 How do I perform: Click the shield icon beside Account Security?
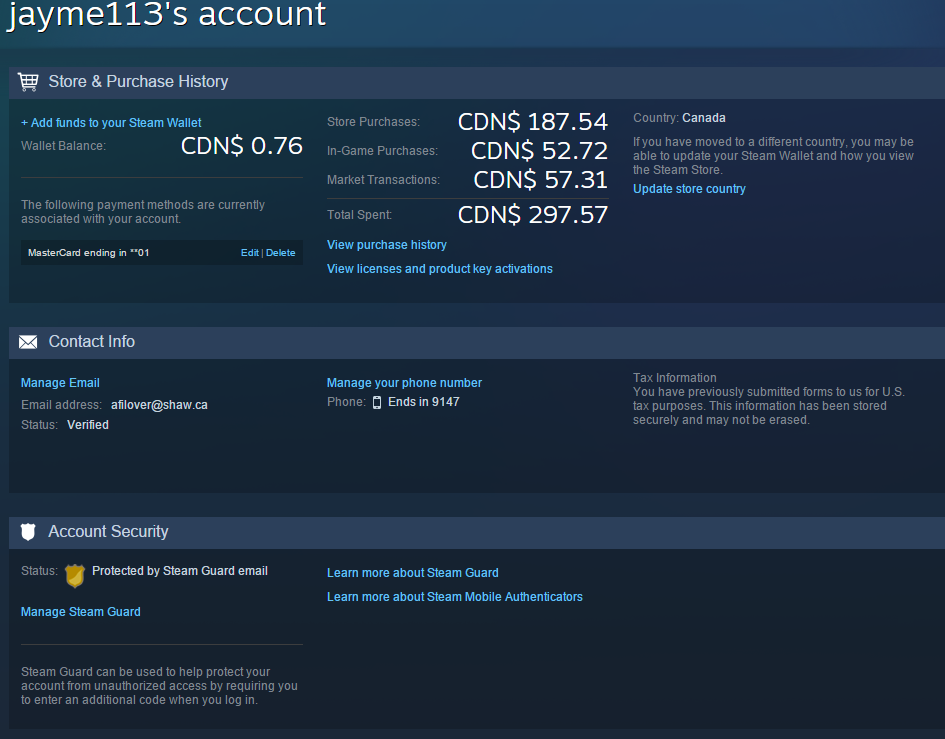[x=28, y=532]
